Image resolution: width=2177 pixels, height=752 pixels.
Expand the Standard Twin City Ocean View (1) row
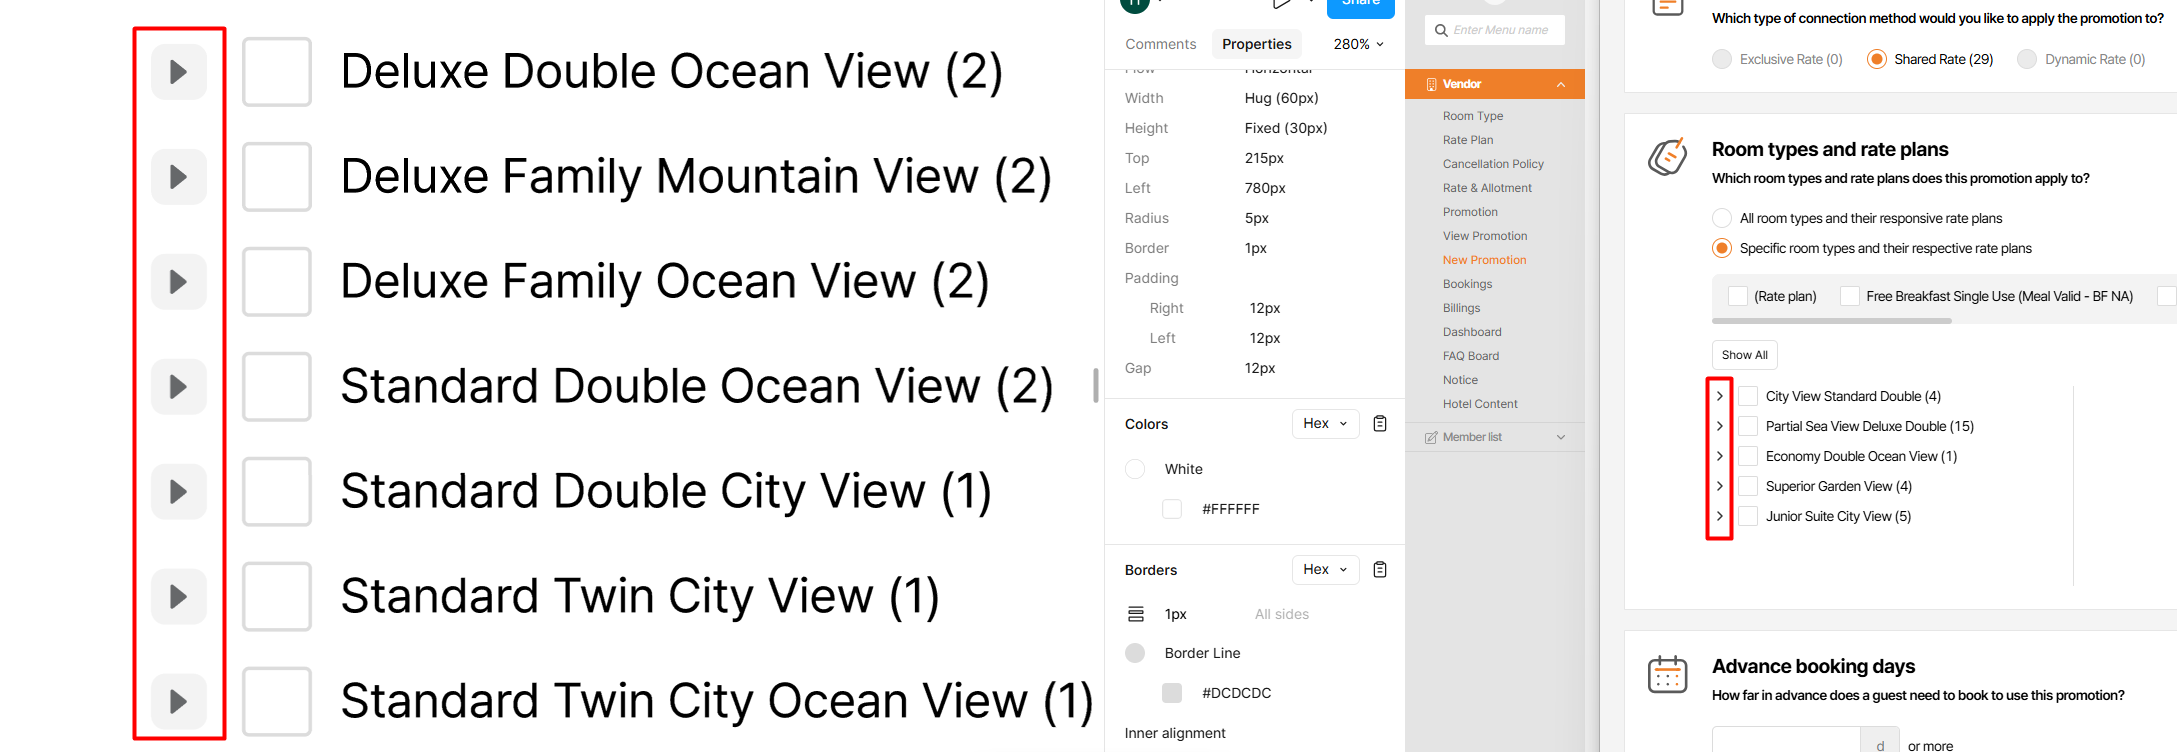[179, 702]
